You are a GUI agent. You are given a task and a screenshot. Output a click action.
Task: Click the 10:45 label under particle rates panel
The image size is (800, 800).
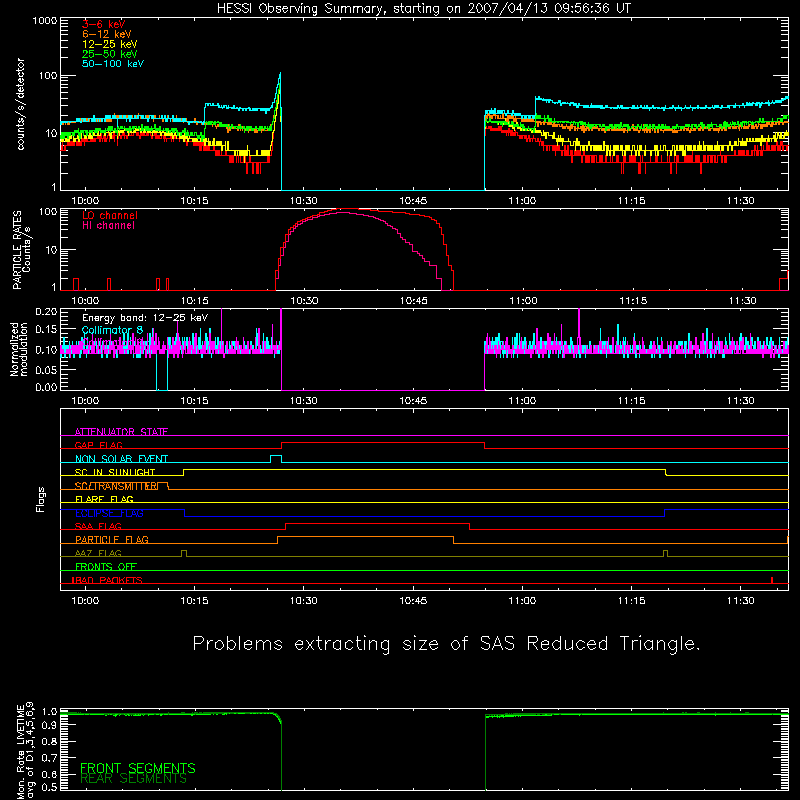413,301
